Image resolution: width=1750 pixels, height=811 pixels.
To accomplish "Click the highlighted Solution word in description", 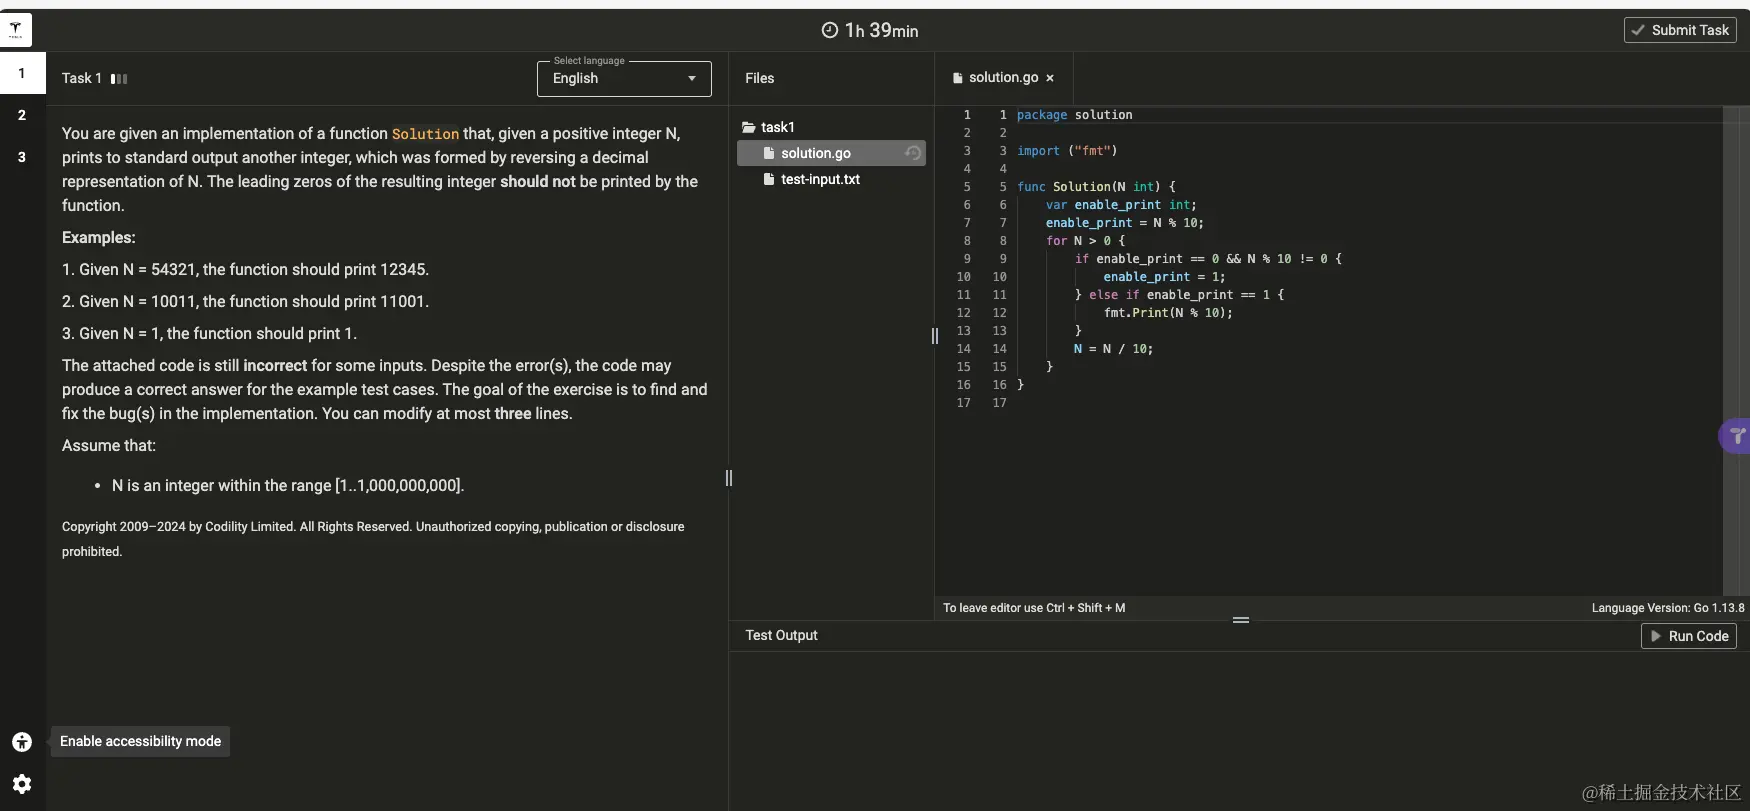I will coord(425,134).
